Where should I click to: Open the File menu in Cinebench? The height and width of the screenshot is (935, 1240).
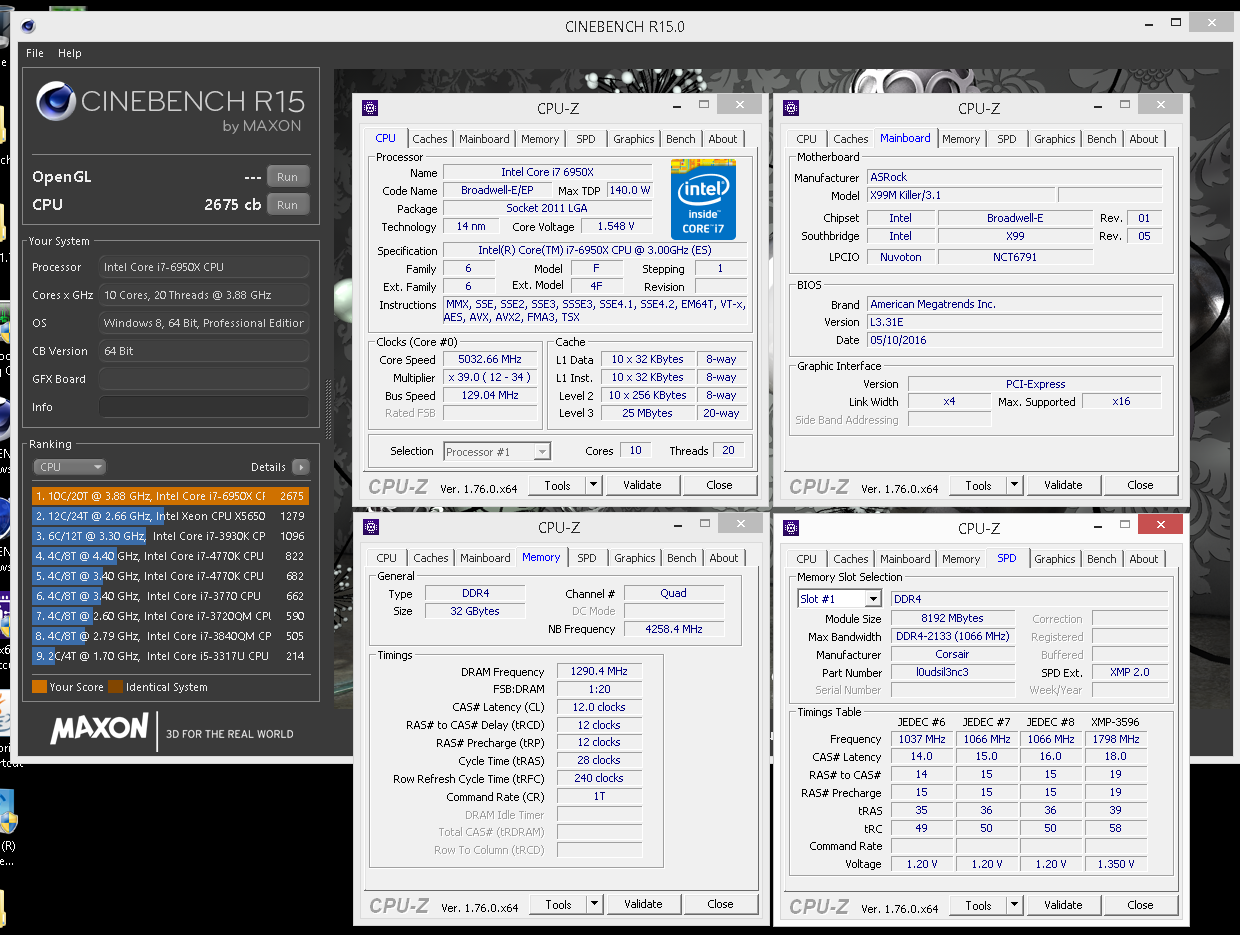point(35,53)
